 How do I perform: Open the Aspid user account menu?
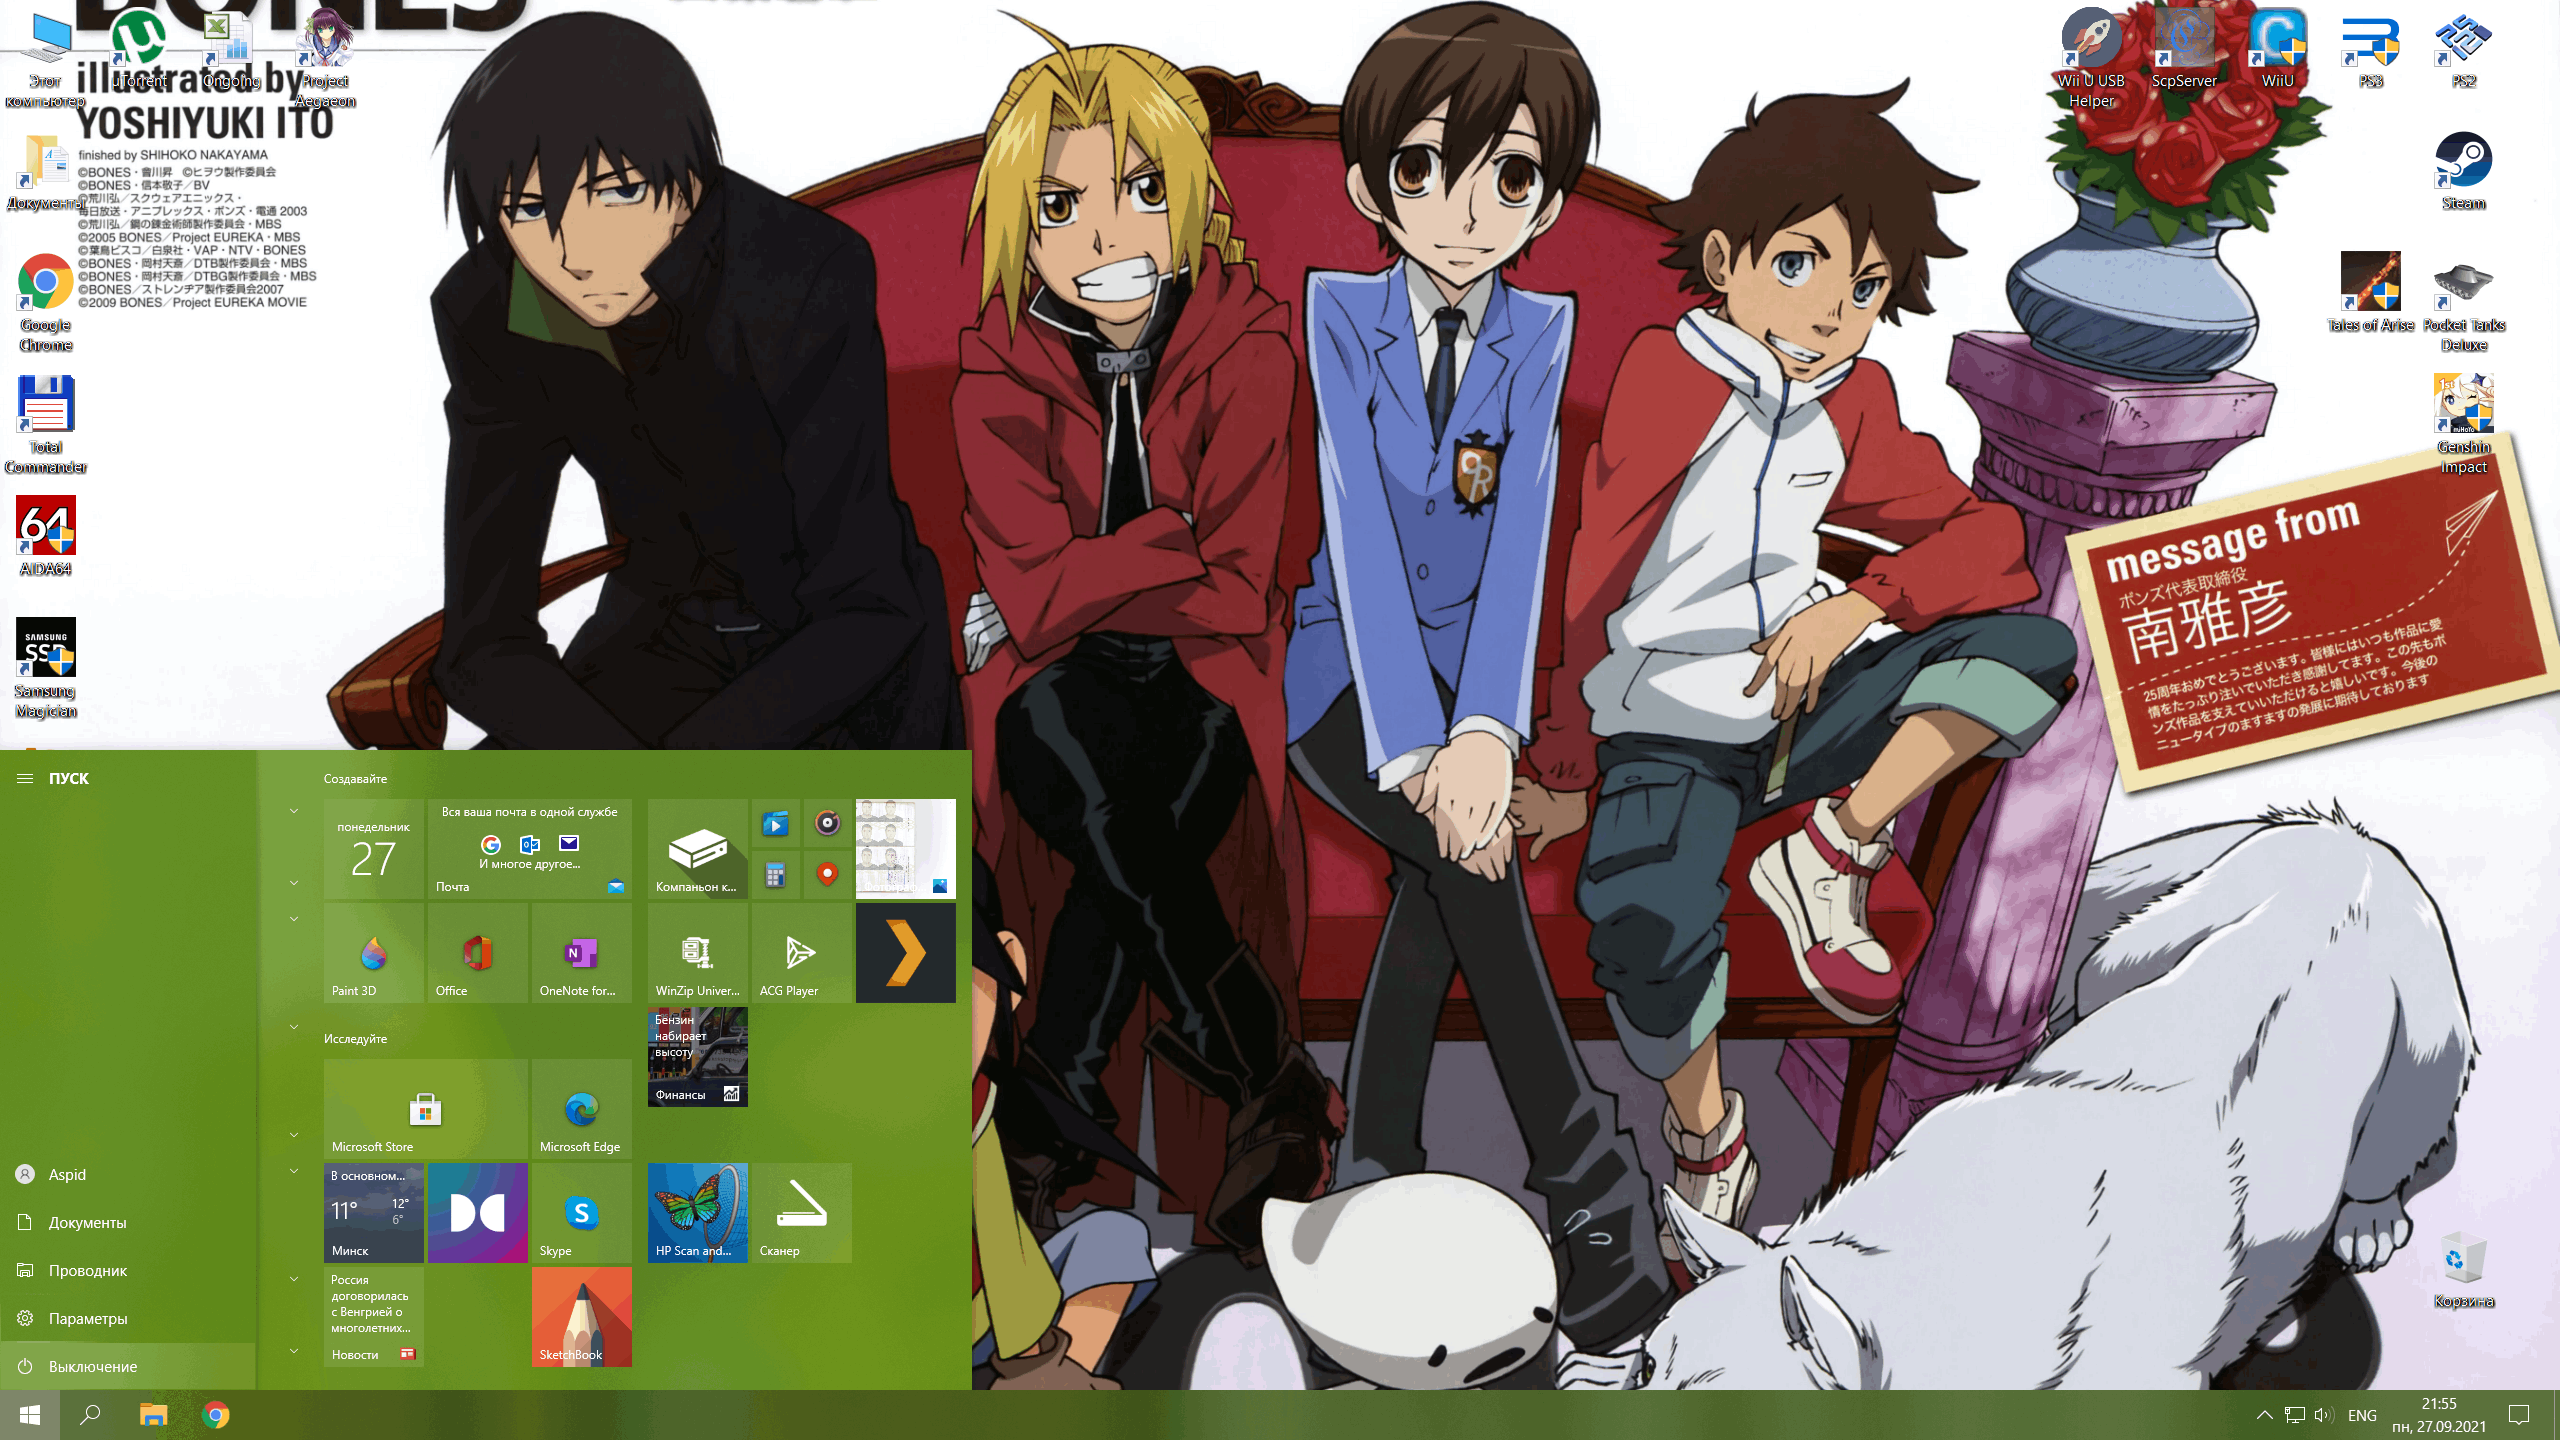[x=128, y=1174]
